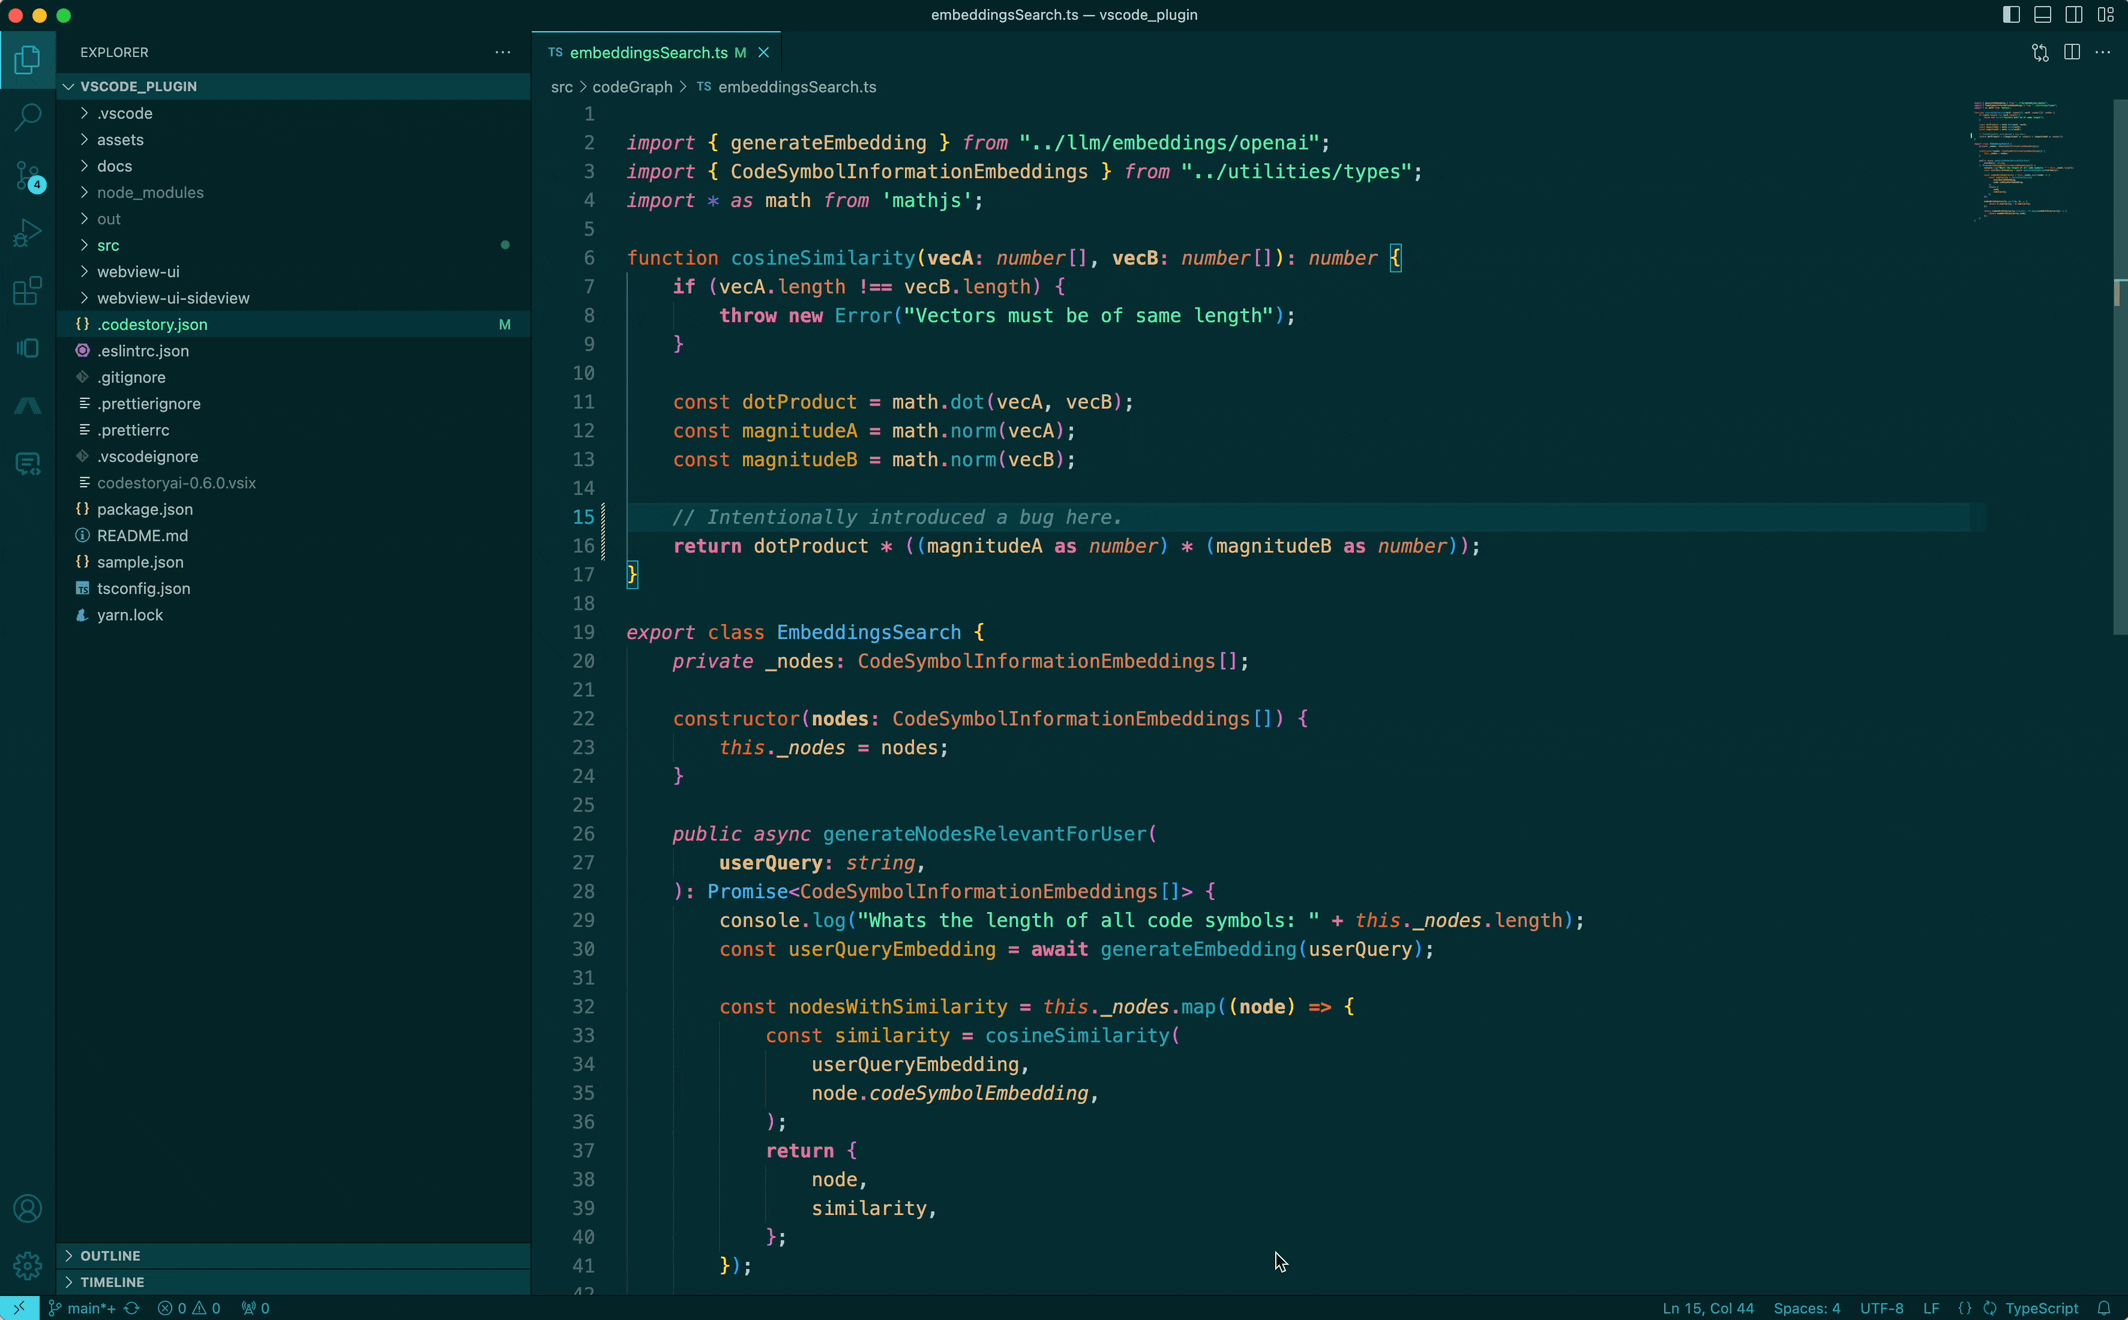
Task: Expand the OUTLINE section
Action: tap(110, 1255)
